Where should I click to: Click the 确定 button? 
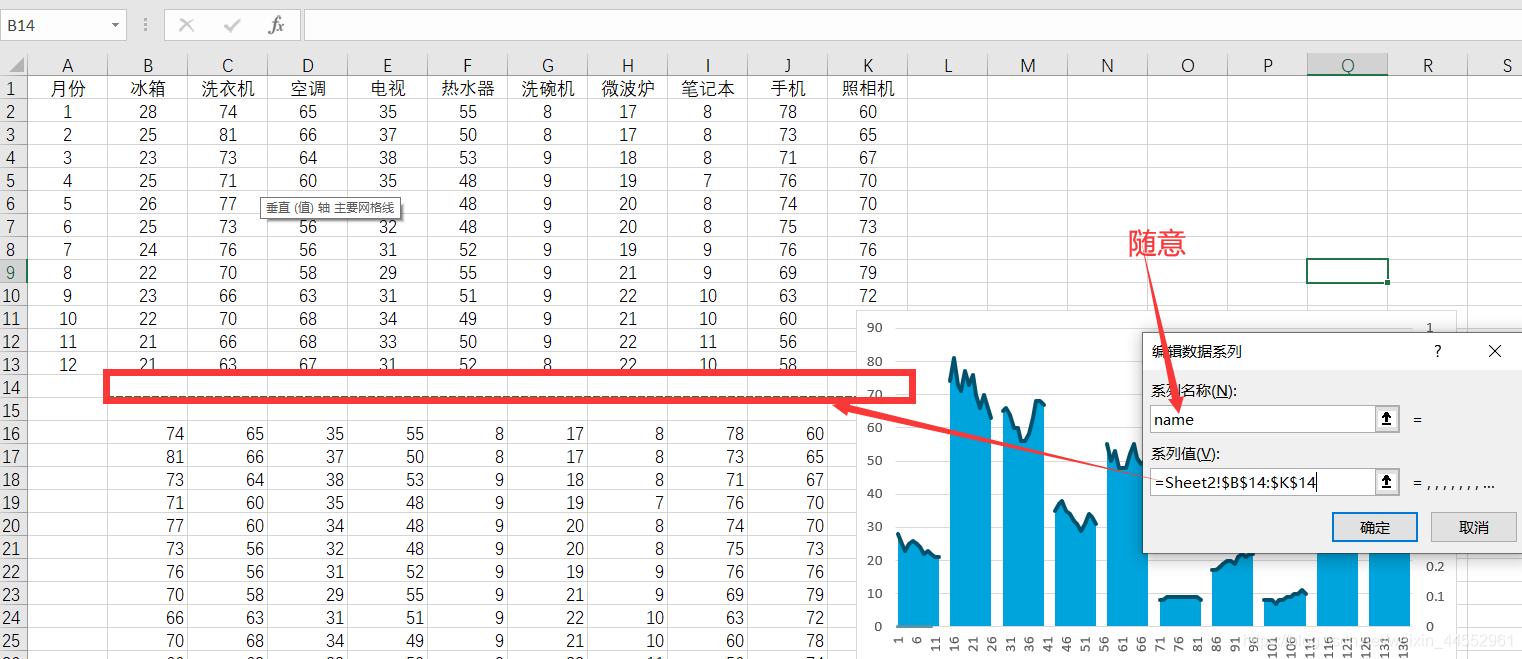(x=1375, y=527)
